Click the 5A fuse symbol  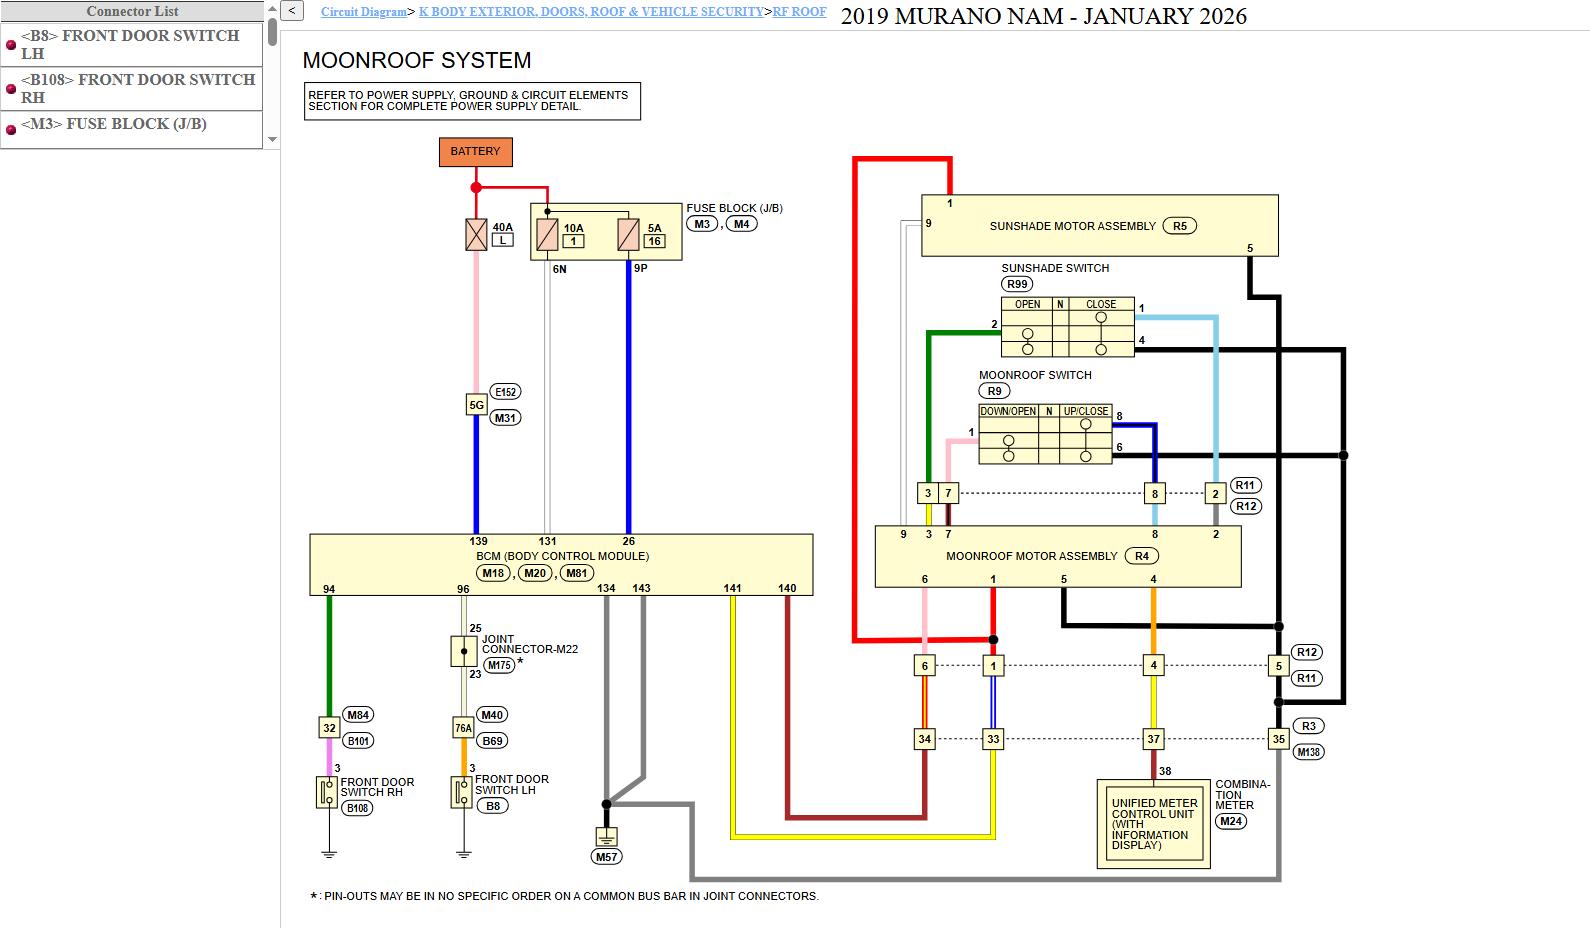click(628, 235)
